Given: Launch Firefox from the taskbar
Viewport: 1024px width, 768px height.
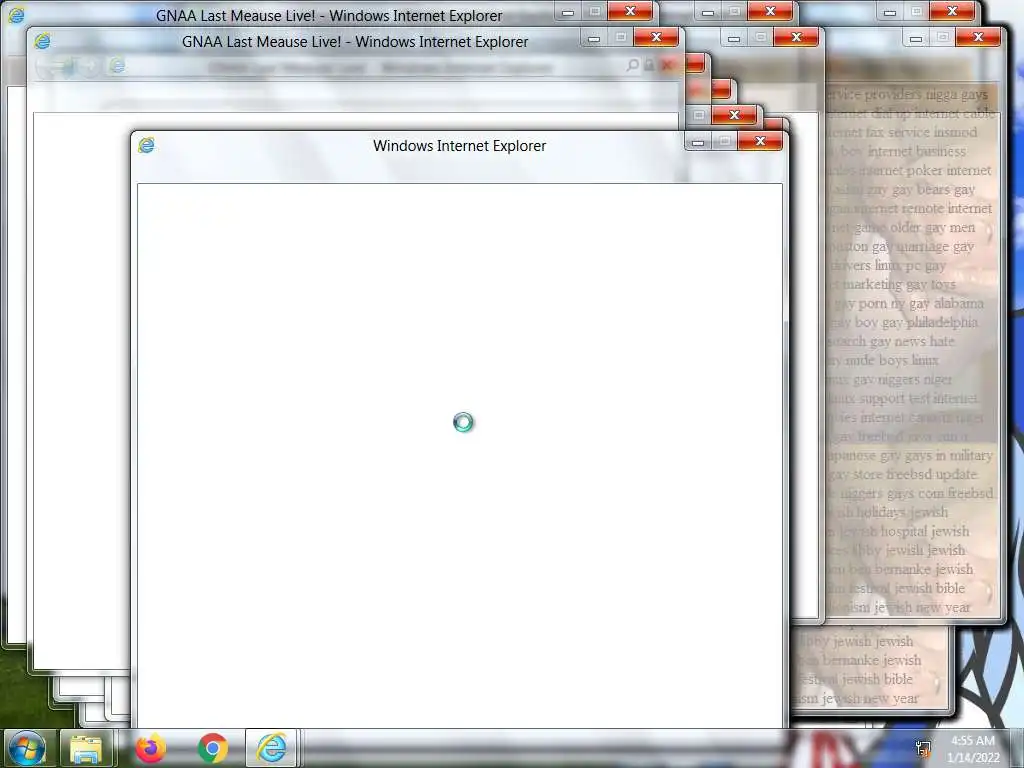Looking at the screenshot, I should 150,748.
